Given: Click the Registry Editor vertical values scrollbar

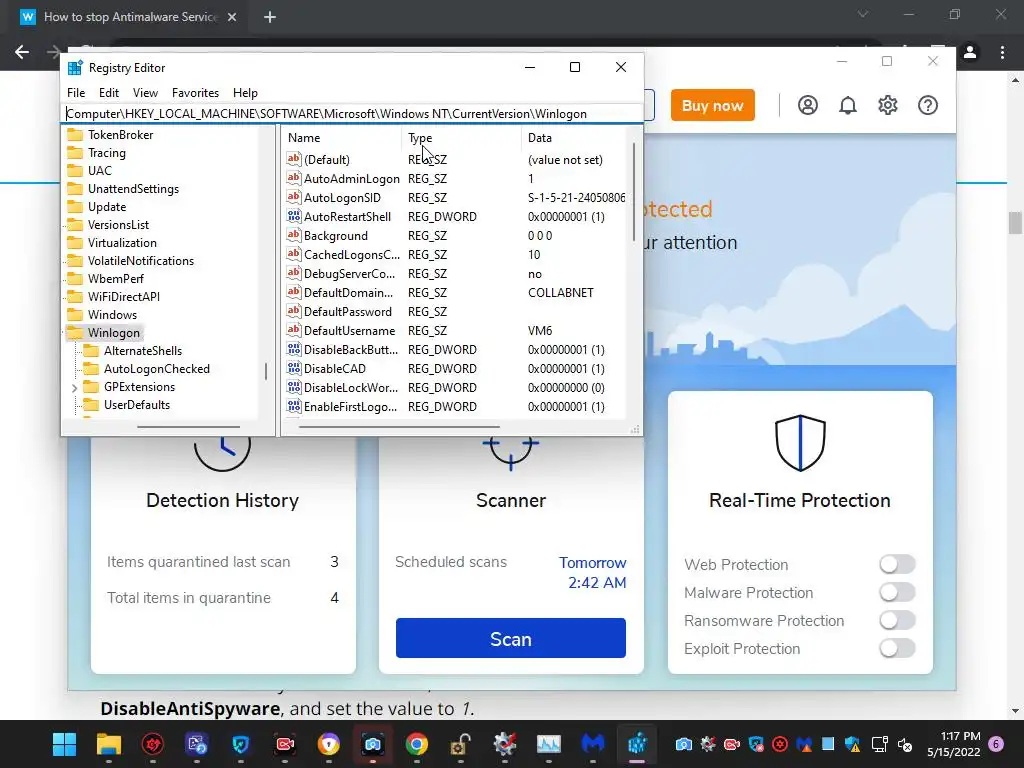Looking at the screenshot, I should click(633, 192).
